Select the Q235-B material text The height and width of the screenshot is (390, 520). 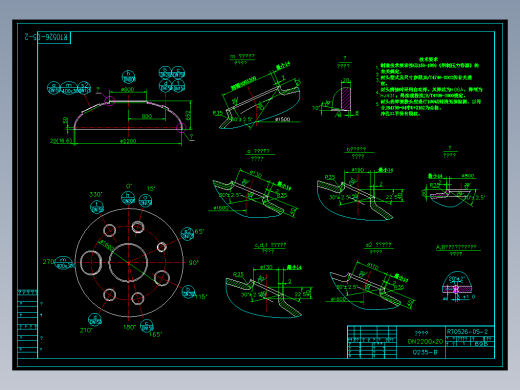[x=425, y=352]
